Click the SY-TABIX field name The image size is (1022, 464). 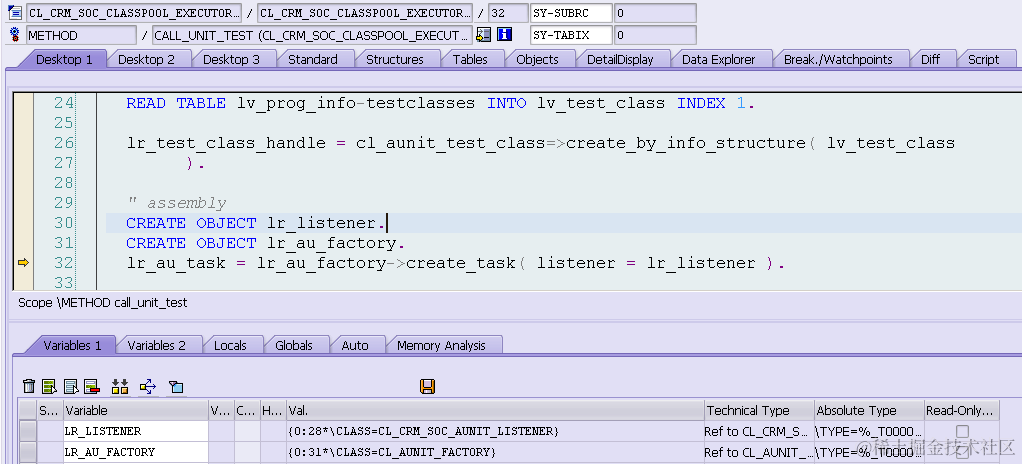pyautogui.click(x=571, y=35)
